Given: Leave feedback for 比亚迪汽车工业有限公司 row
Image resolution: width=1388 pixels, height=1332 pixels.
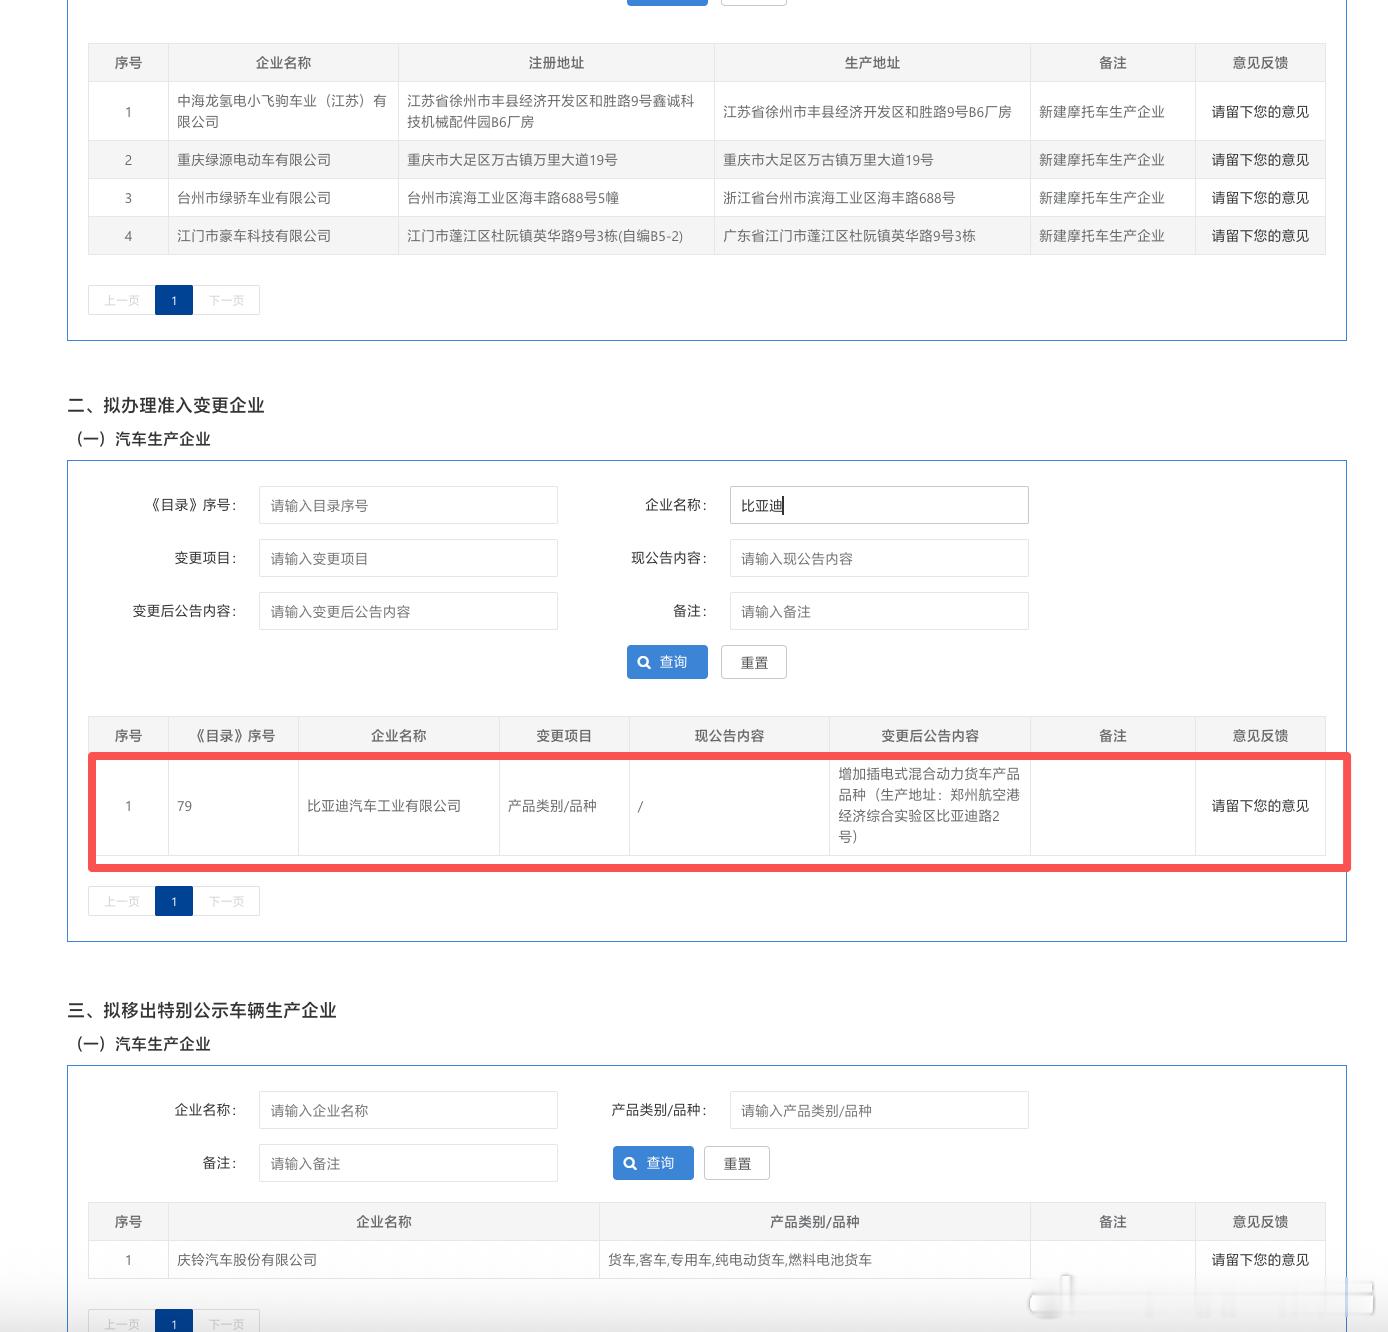Looking at the screenshot, I should 1259,806.
